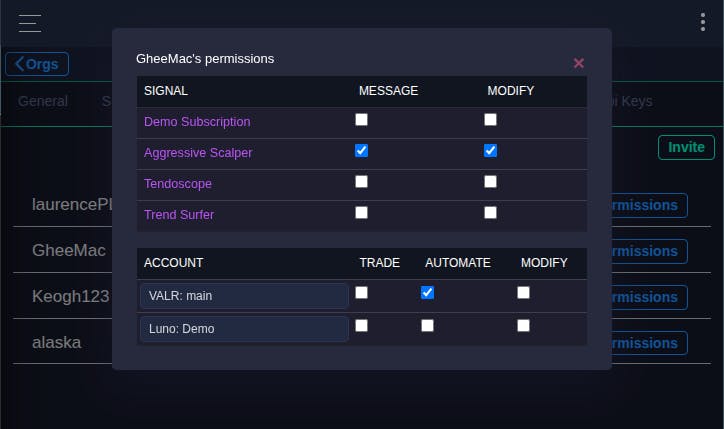724x429 pixels.
Task: Disable Automate for VALR: main account
Action: click(x=428, y=293)
